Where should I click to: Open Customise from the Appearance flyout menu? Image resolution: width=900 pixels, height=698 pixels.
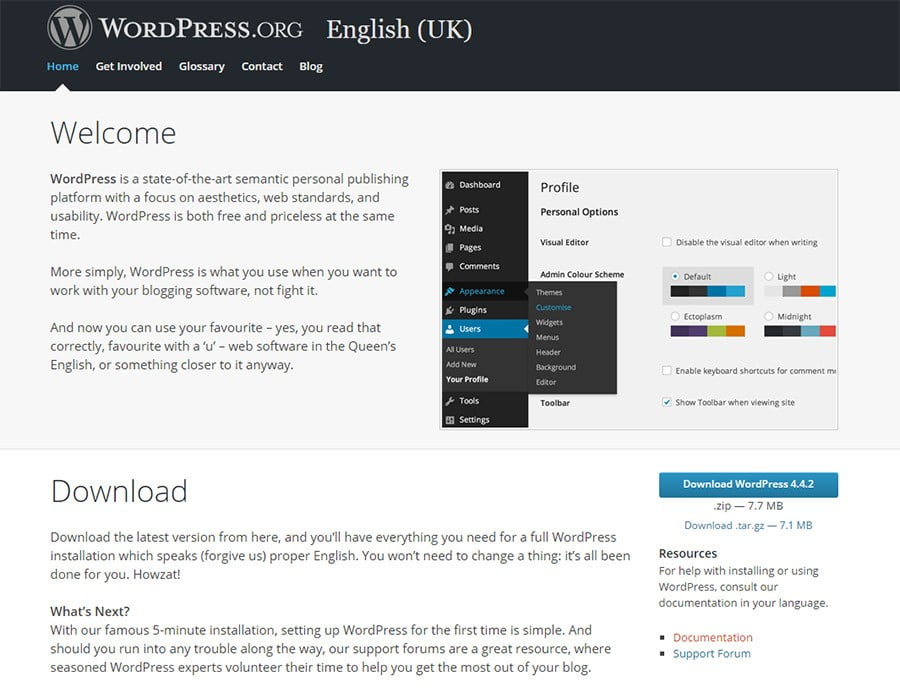[554, 307]
